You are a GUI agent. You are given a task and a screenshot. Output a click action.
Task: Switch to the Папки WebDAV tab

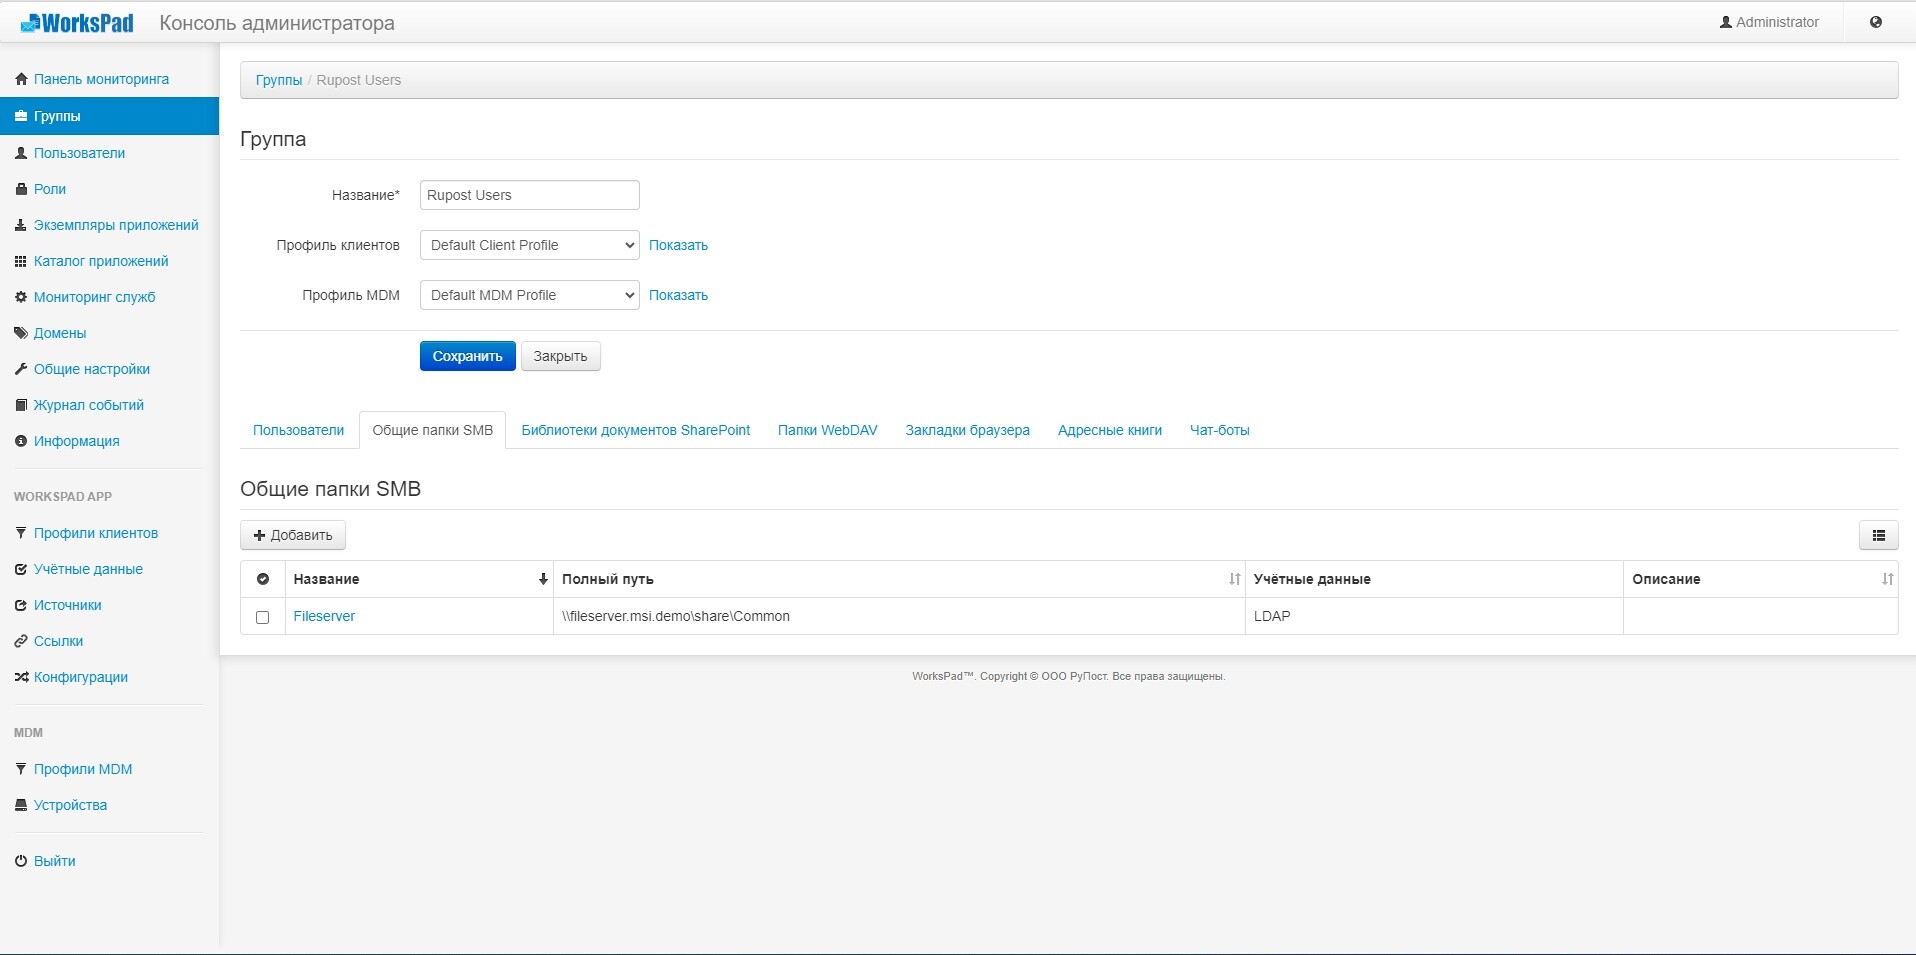click(x=828, y=430)
